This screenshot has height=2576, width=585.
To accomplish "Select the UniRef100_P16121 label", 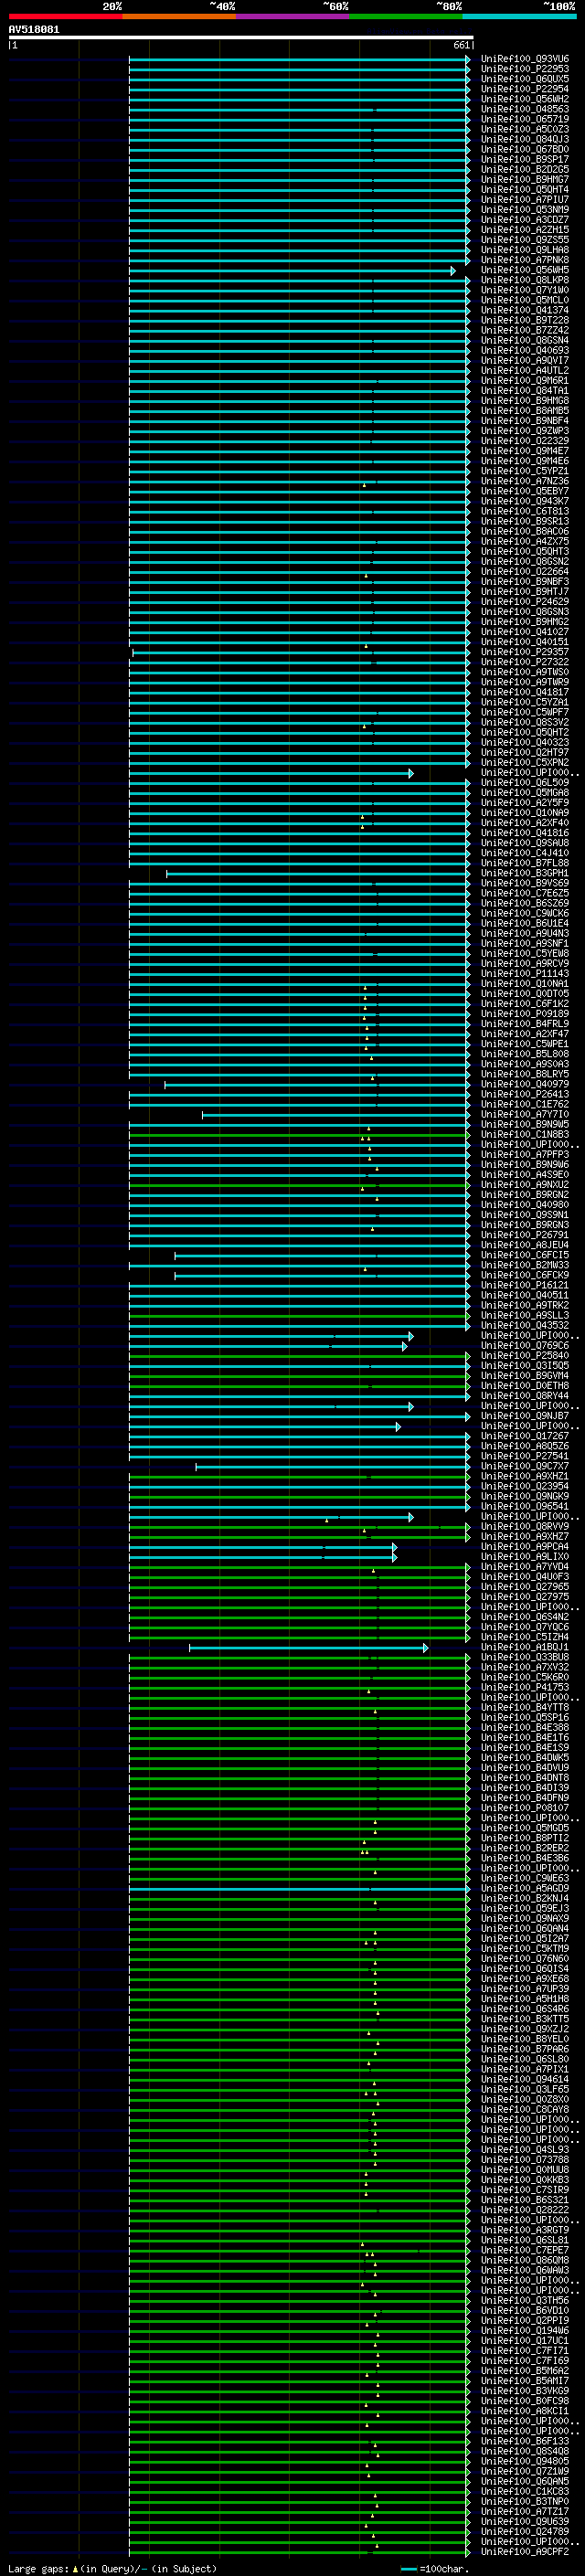I will tap(525, 1285).
